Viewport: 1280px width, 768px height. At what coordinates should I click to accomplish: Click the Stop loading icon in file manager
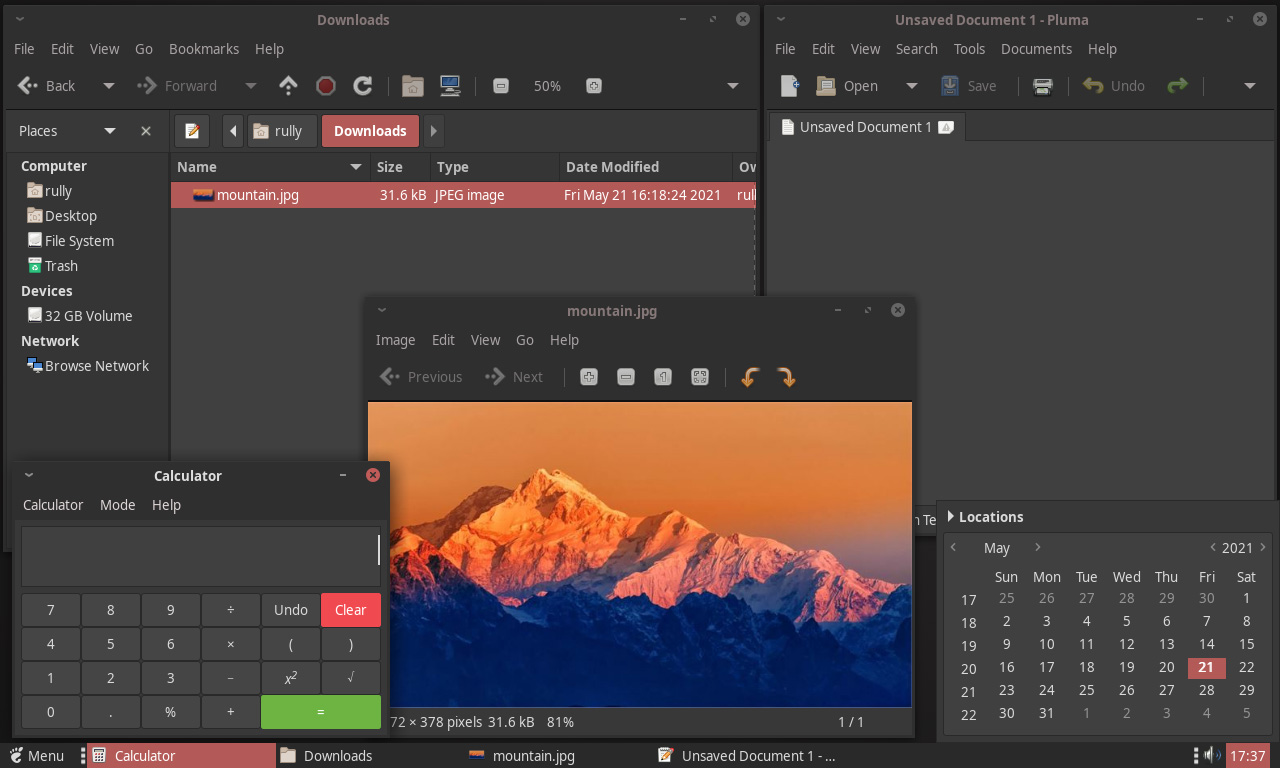pyautogui.click(x=325, y=86)
